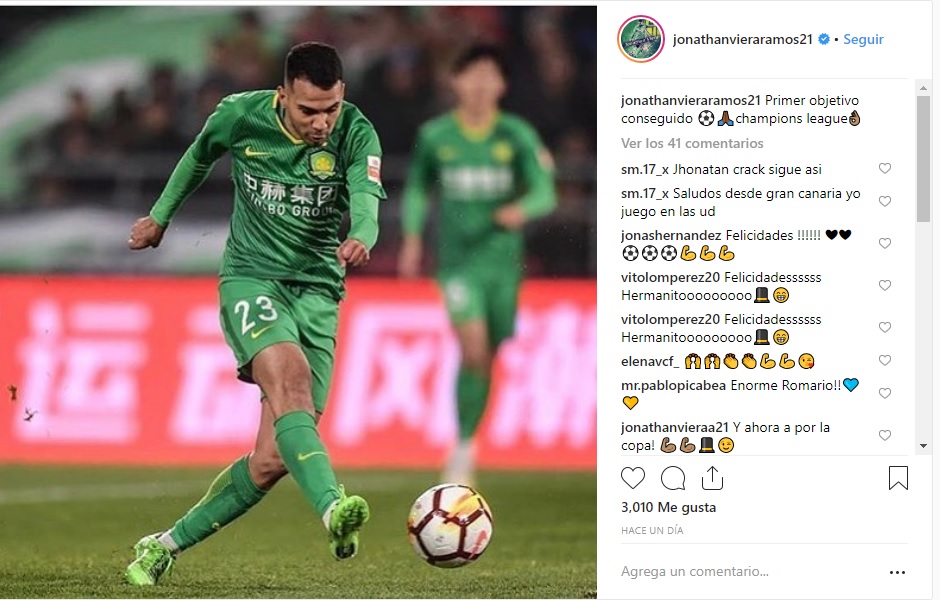940x600 pixels.
Task: Click the comments scrollbar up arrow
Action: coord(923,88)
